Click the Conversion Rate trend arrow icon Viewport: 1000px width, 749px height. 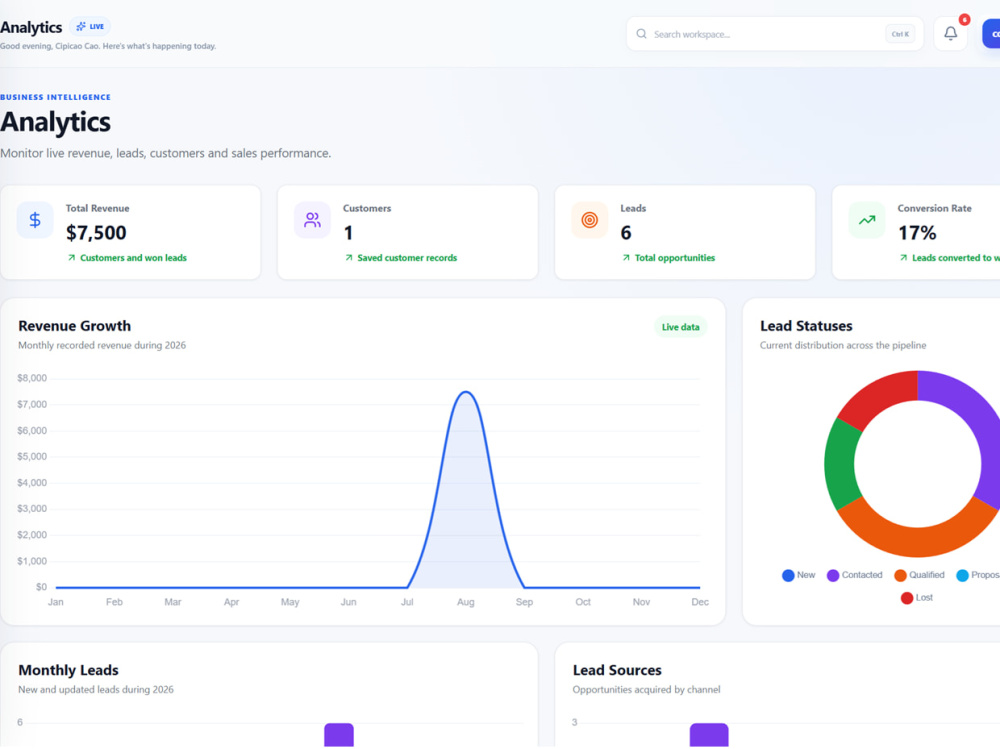tap(867, 220)
